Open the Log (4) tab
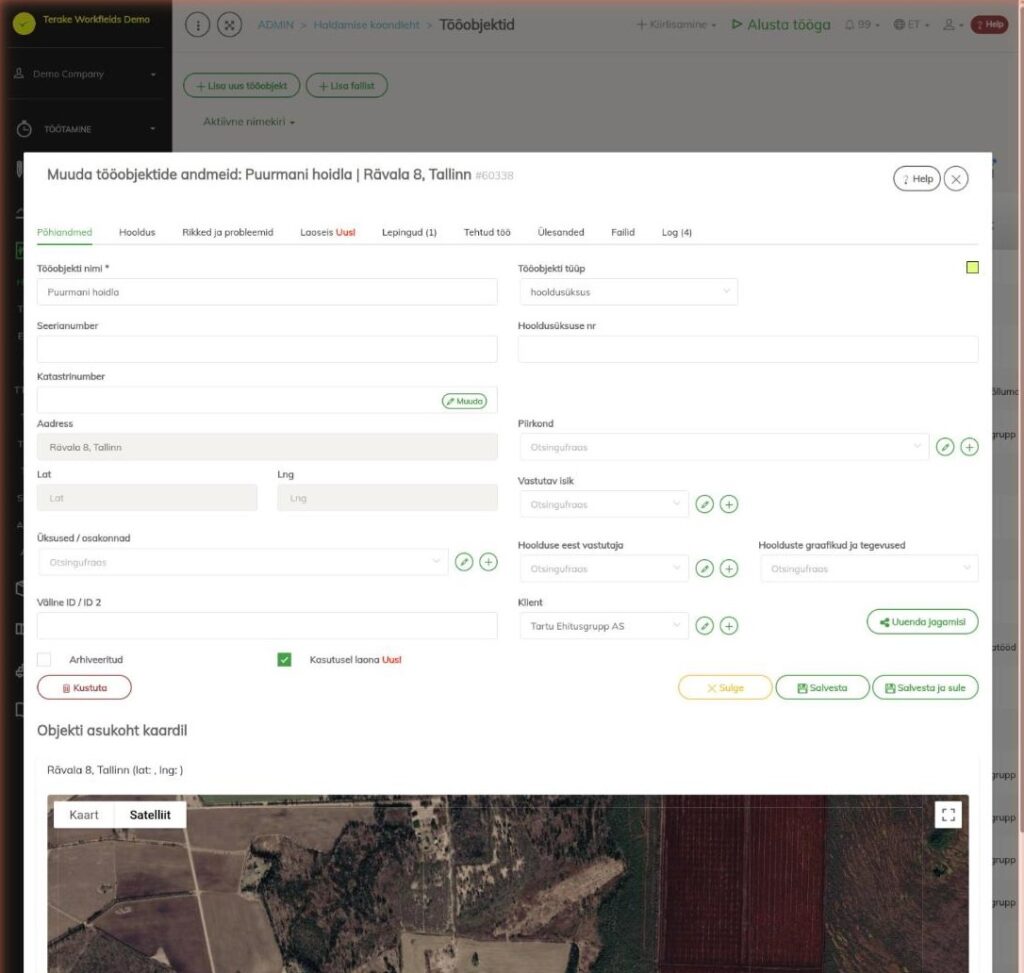 pyautogui.click(x=677, y=232)
